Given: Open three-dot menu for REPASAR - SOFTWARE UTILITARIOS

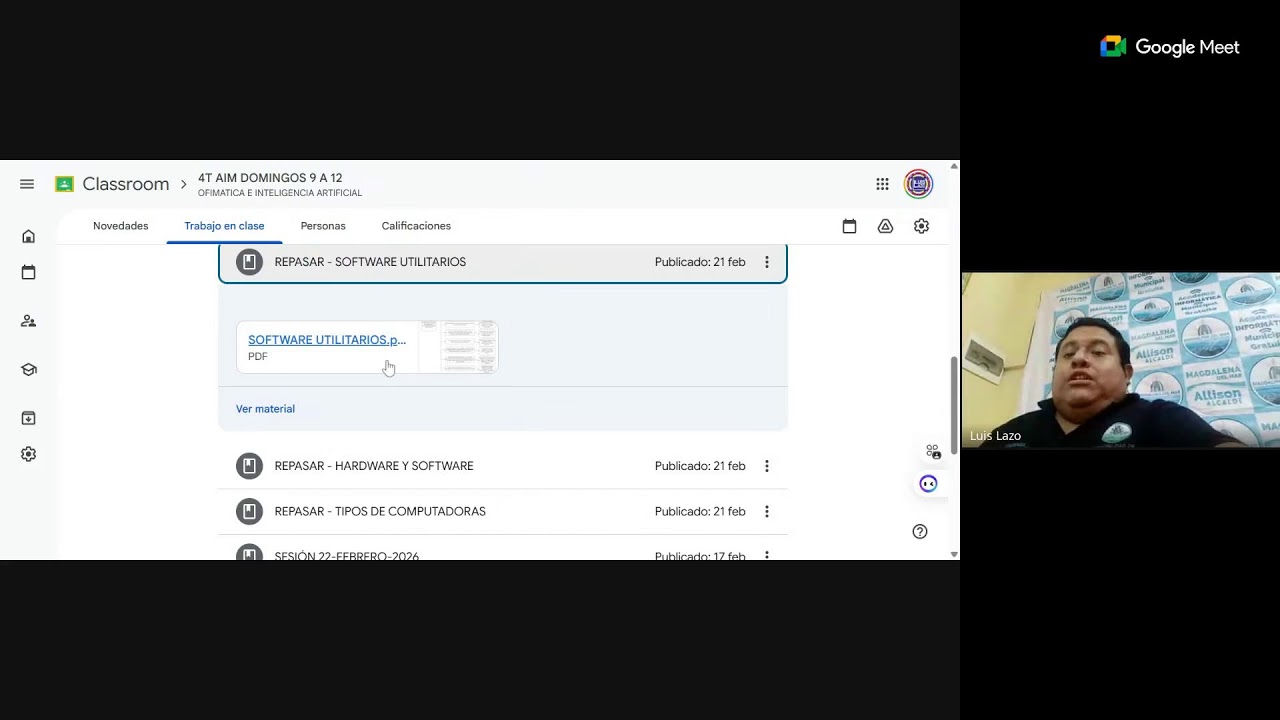Looking at the screenshot, I should click(x=767, y=262).
